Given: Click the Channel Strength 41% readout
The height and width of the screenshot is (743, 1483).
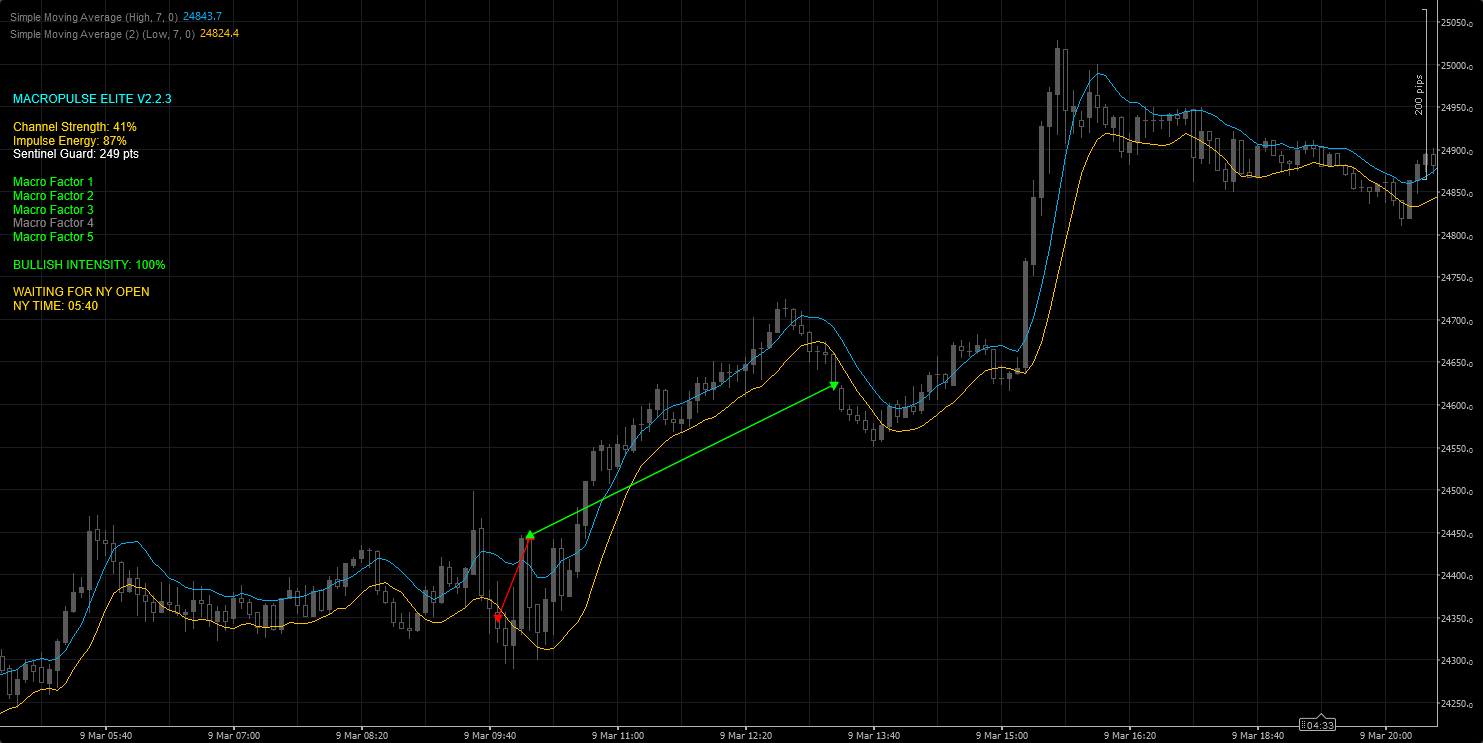Looking at the screenshot, I should click(75, 127).
